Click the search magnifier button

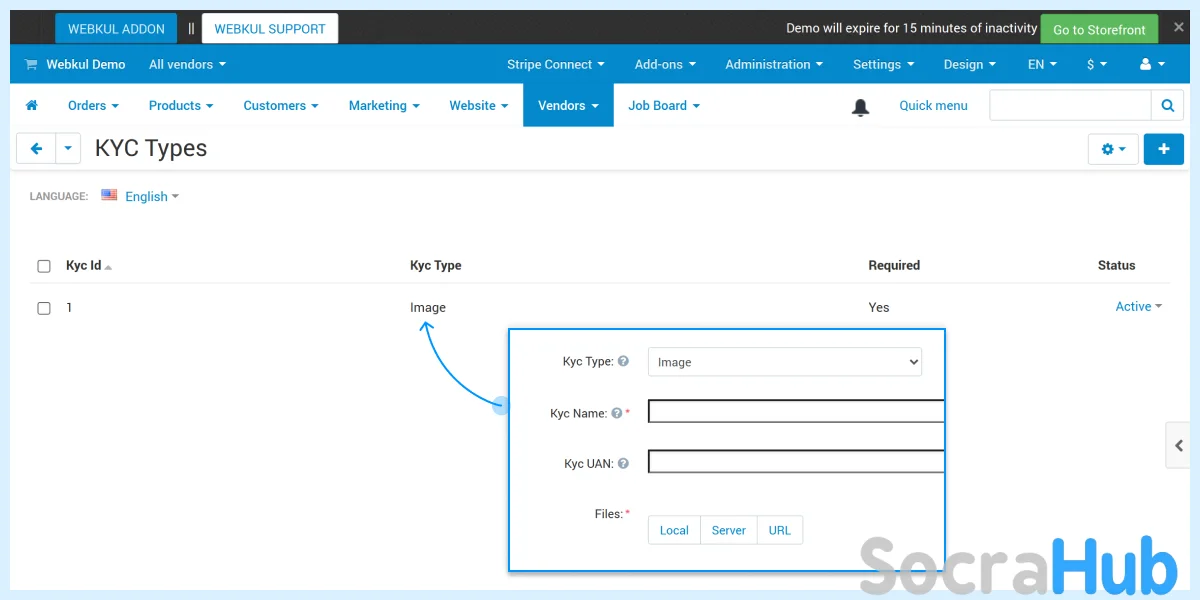pyautogui.click(x=1167, y=105)
